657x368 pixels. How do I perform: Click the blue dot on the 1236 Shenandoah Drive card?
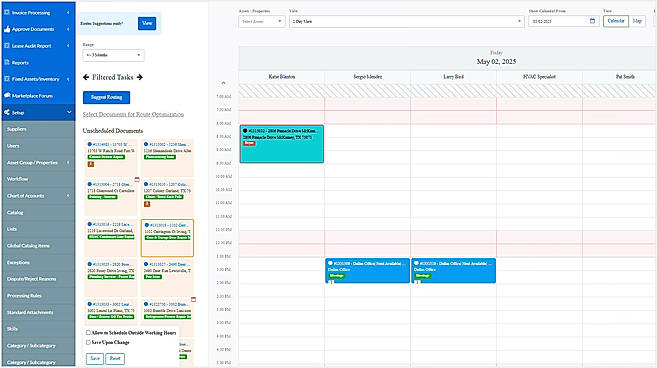[x=146, y=144]
